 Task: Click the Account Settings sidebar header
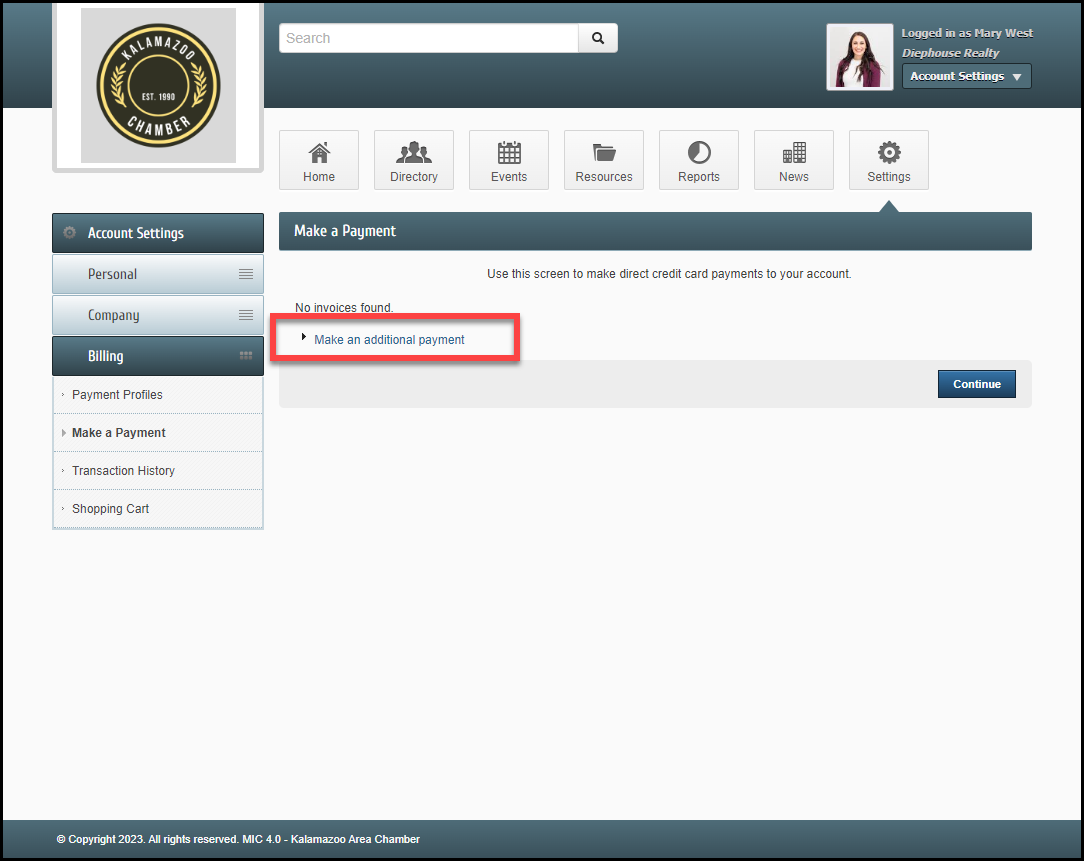(158, 233)
